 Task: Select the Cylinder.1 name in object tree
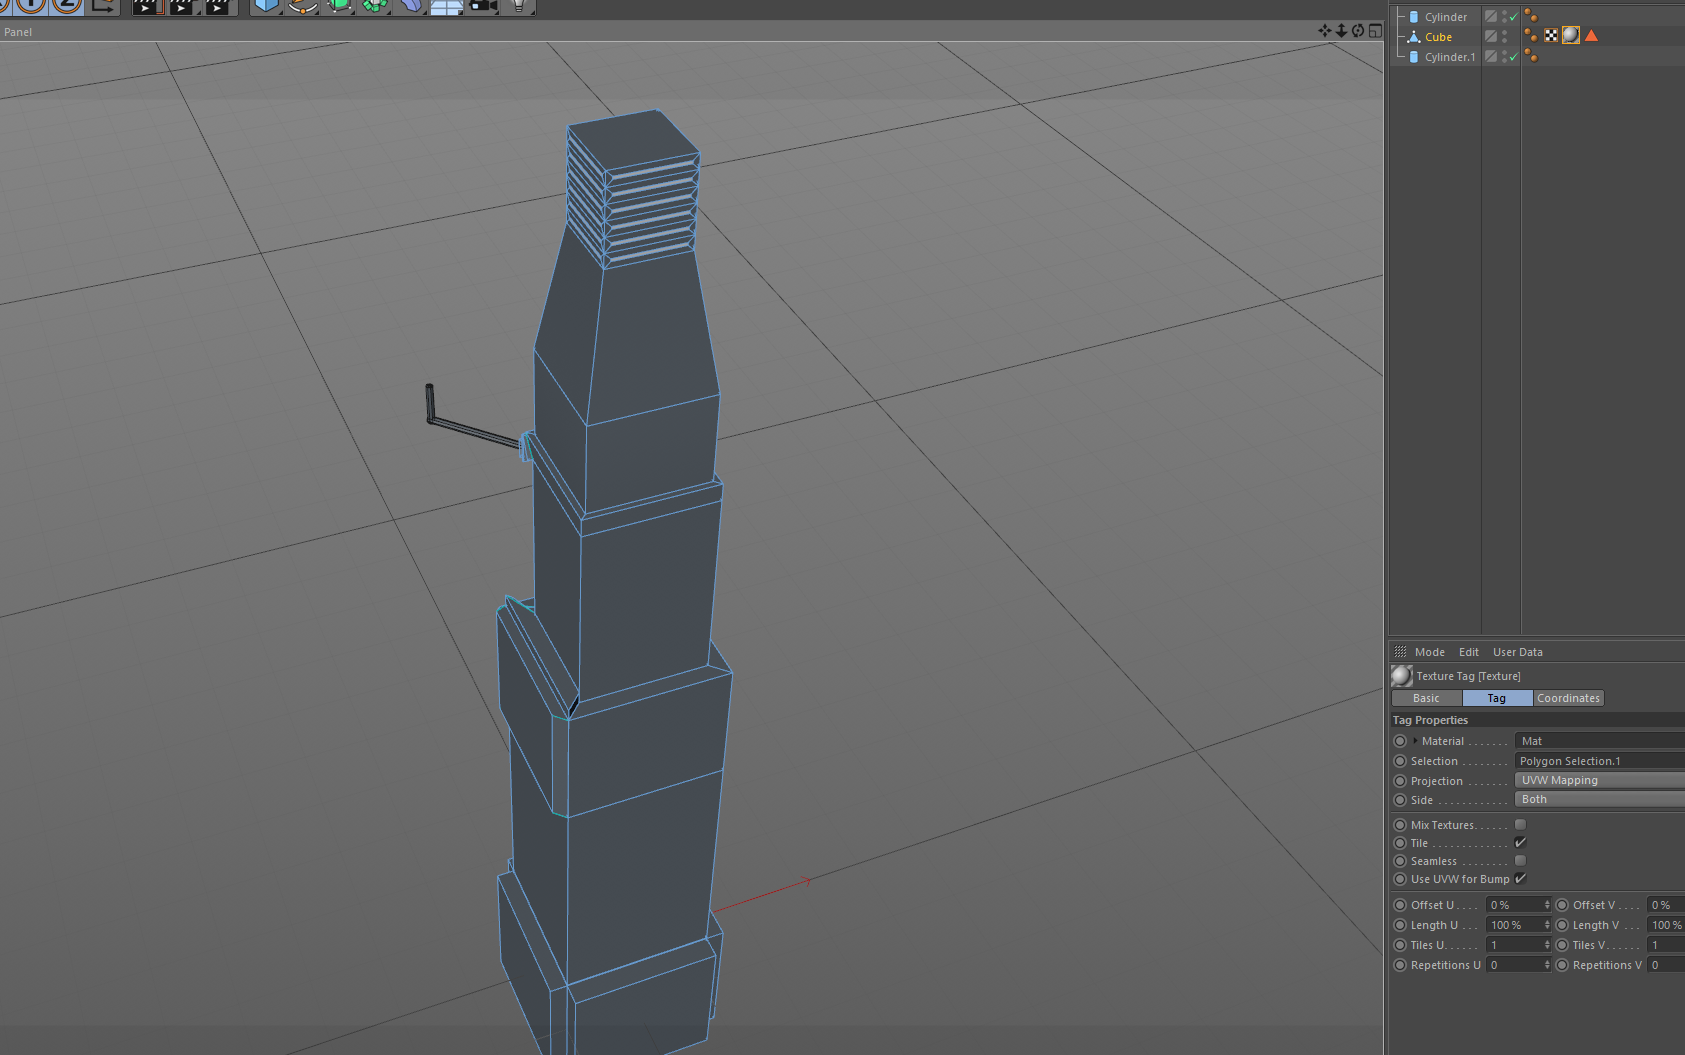point(1449,57)
